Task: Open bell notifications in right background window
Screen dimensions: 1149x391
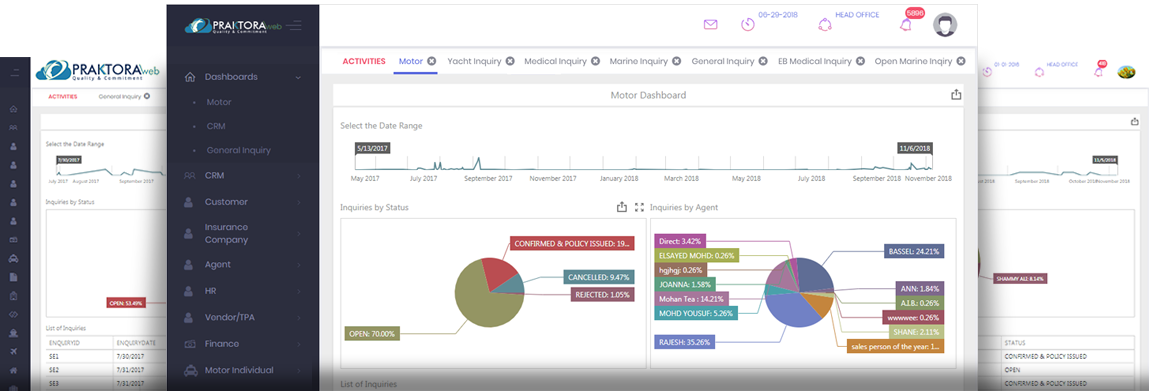Action: (x=1098, y=72)
